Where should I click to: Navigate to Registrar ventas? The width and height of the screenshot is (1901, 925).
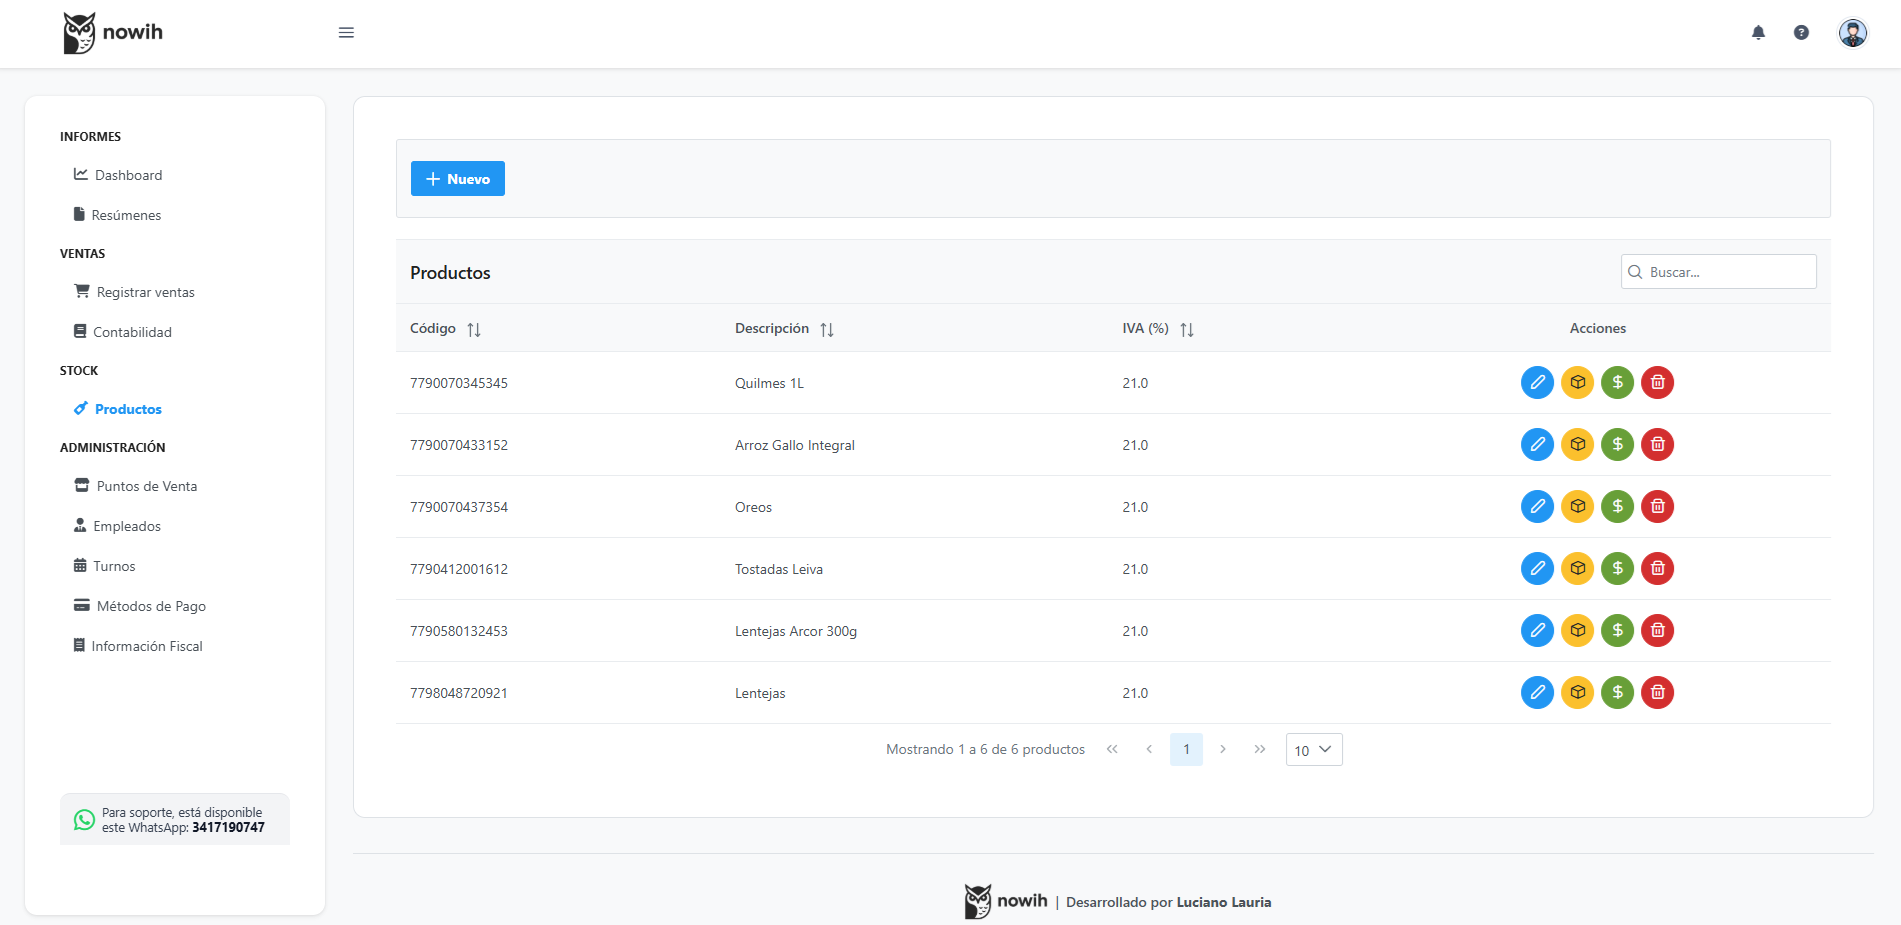145,292
